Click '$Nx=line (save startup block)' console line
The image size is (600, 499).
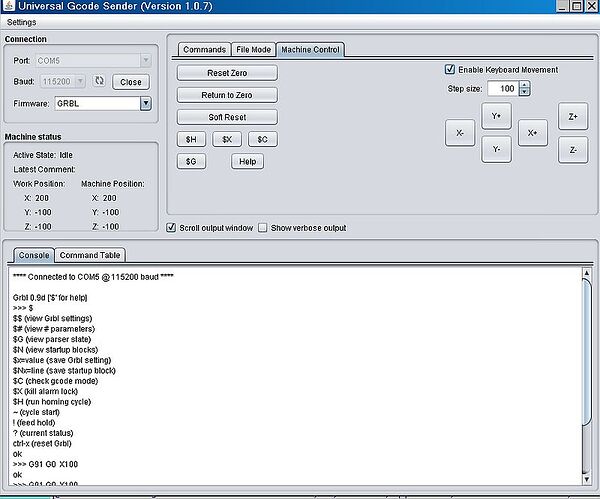(x=64, y=370)
